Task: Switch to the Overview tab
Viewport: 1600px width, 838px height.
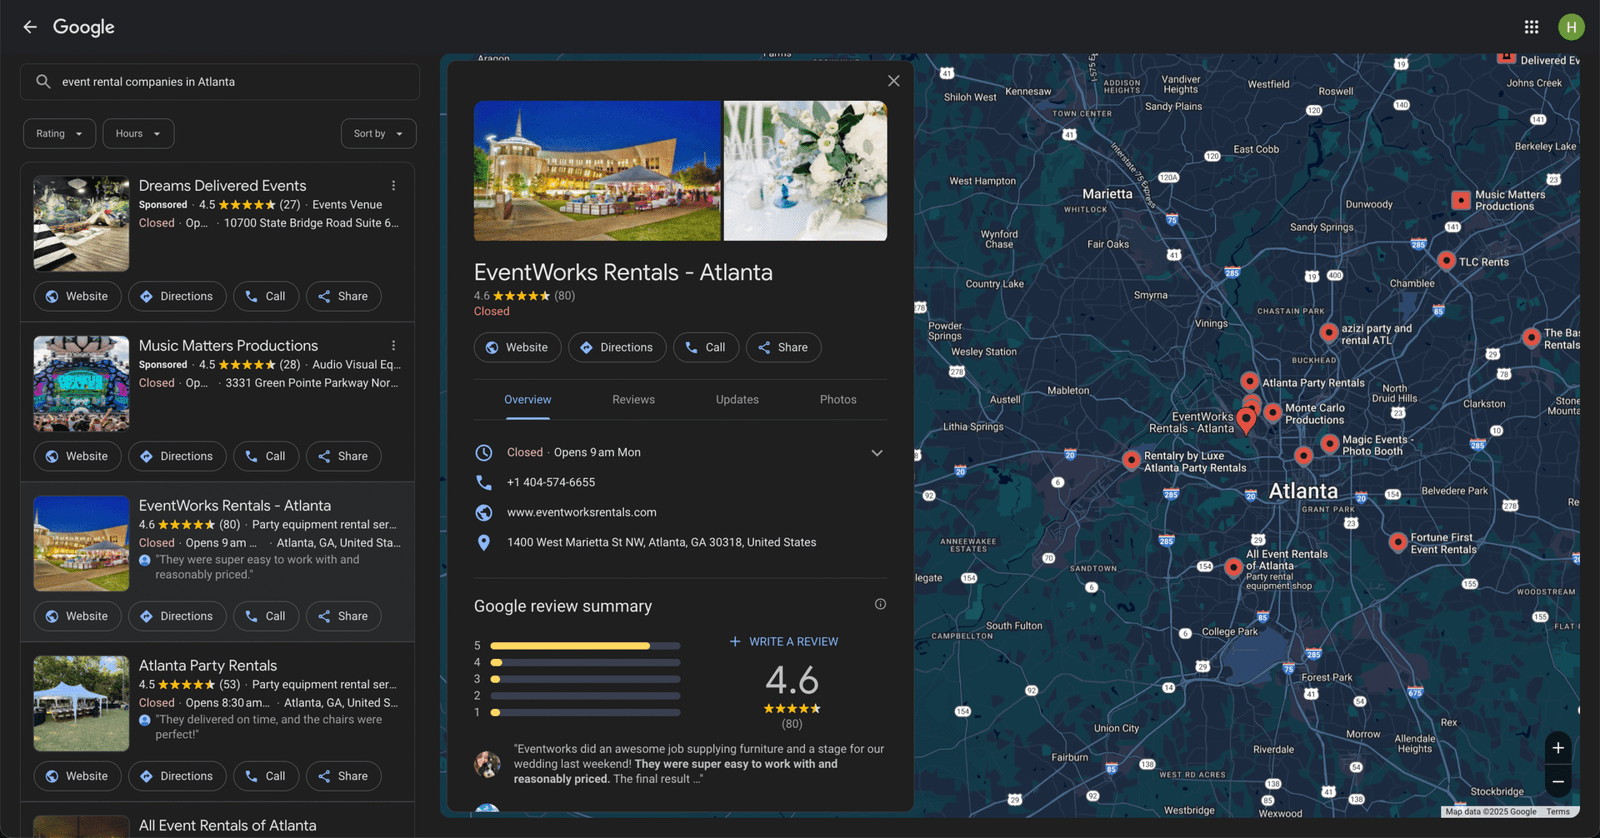Action: (527, 400)
